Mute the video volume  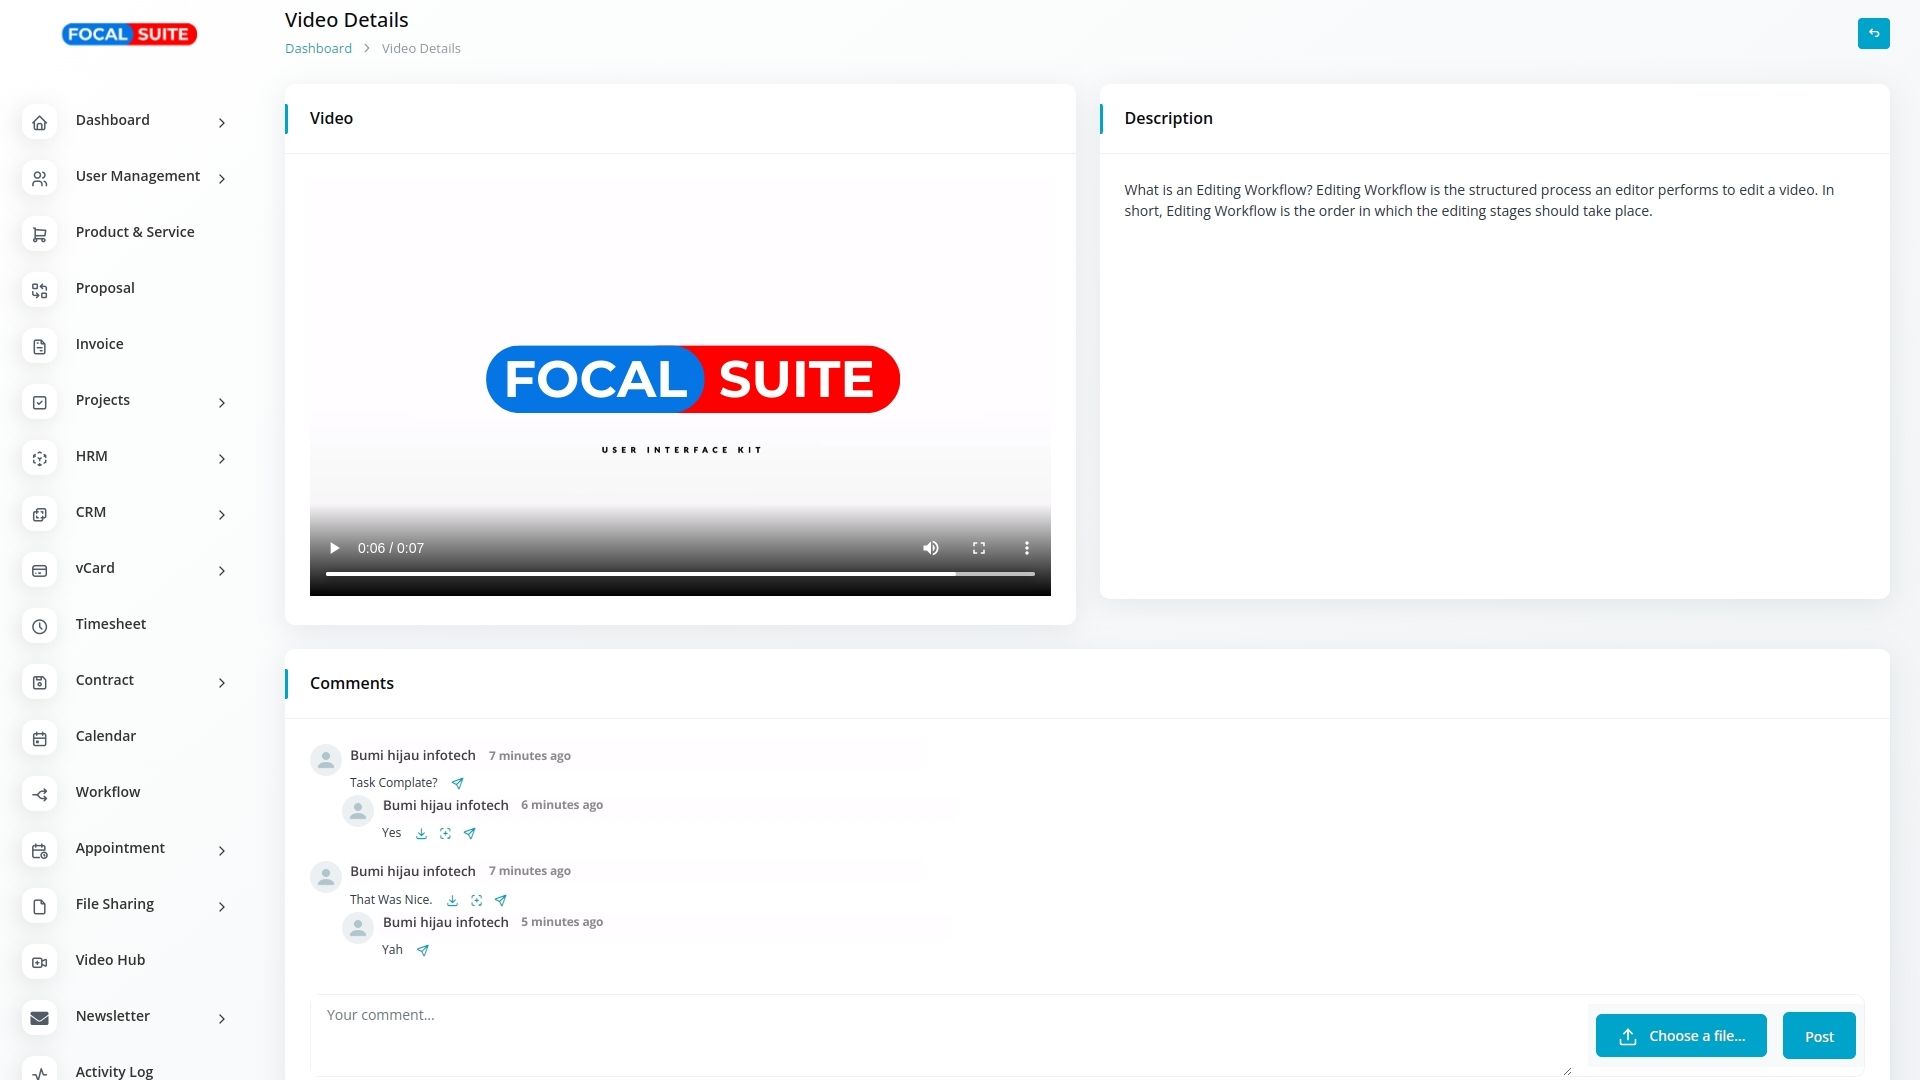tap(930, 548)
